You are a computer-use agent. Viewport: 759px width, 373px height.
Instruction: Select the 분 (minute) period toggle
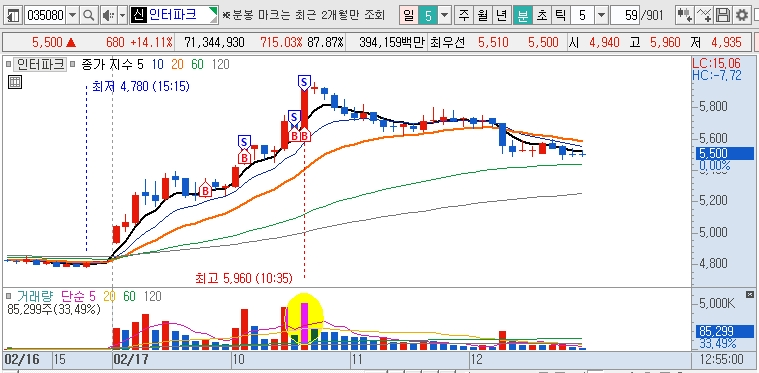523,15
